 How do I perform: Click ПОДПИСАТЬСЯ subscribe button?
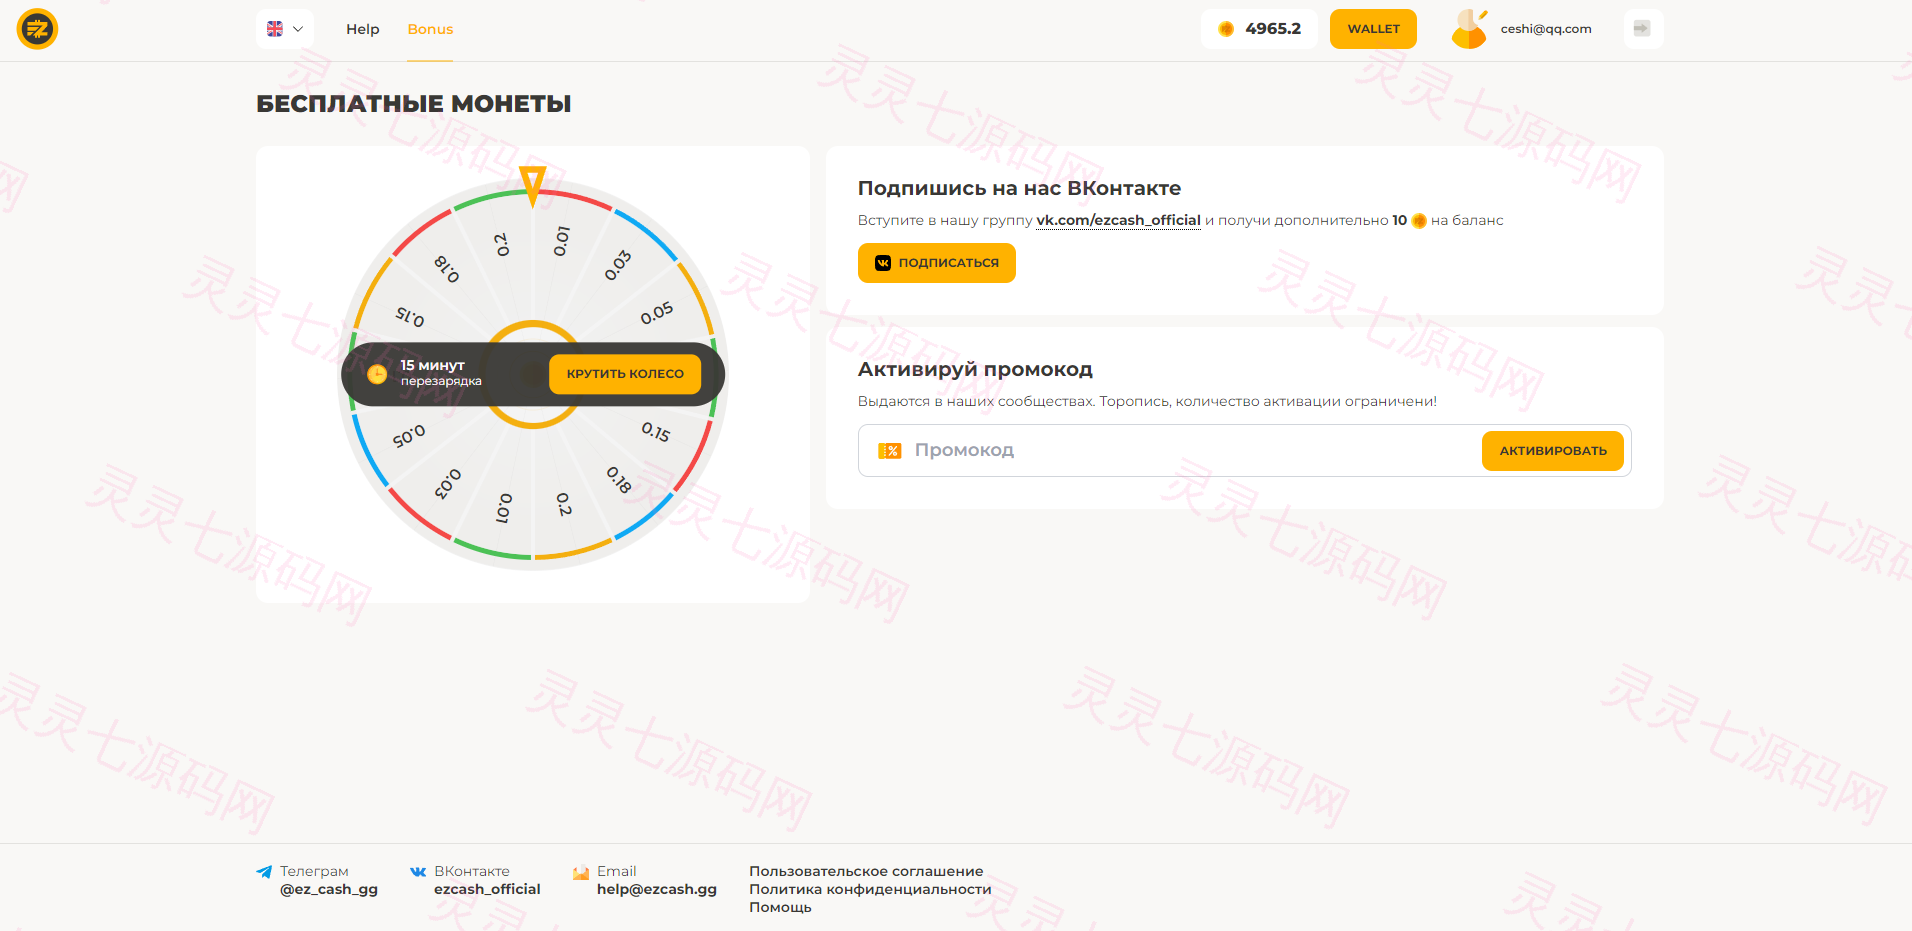937,263
